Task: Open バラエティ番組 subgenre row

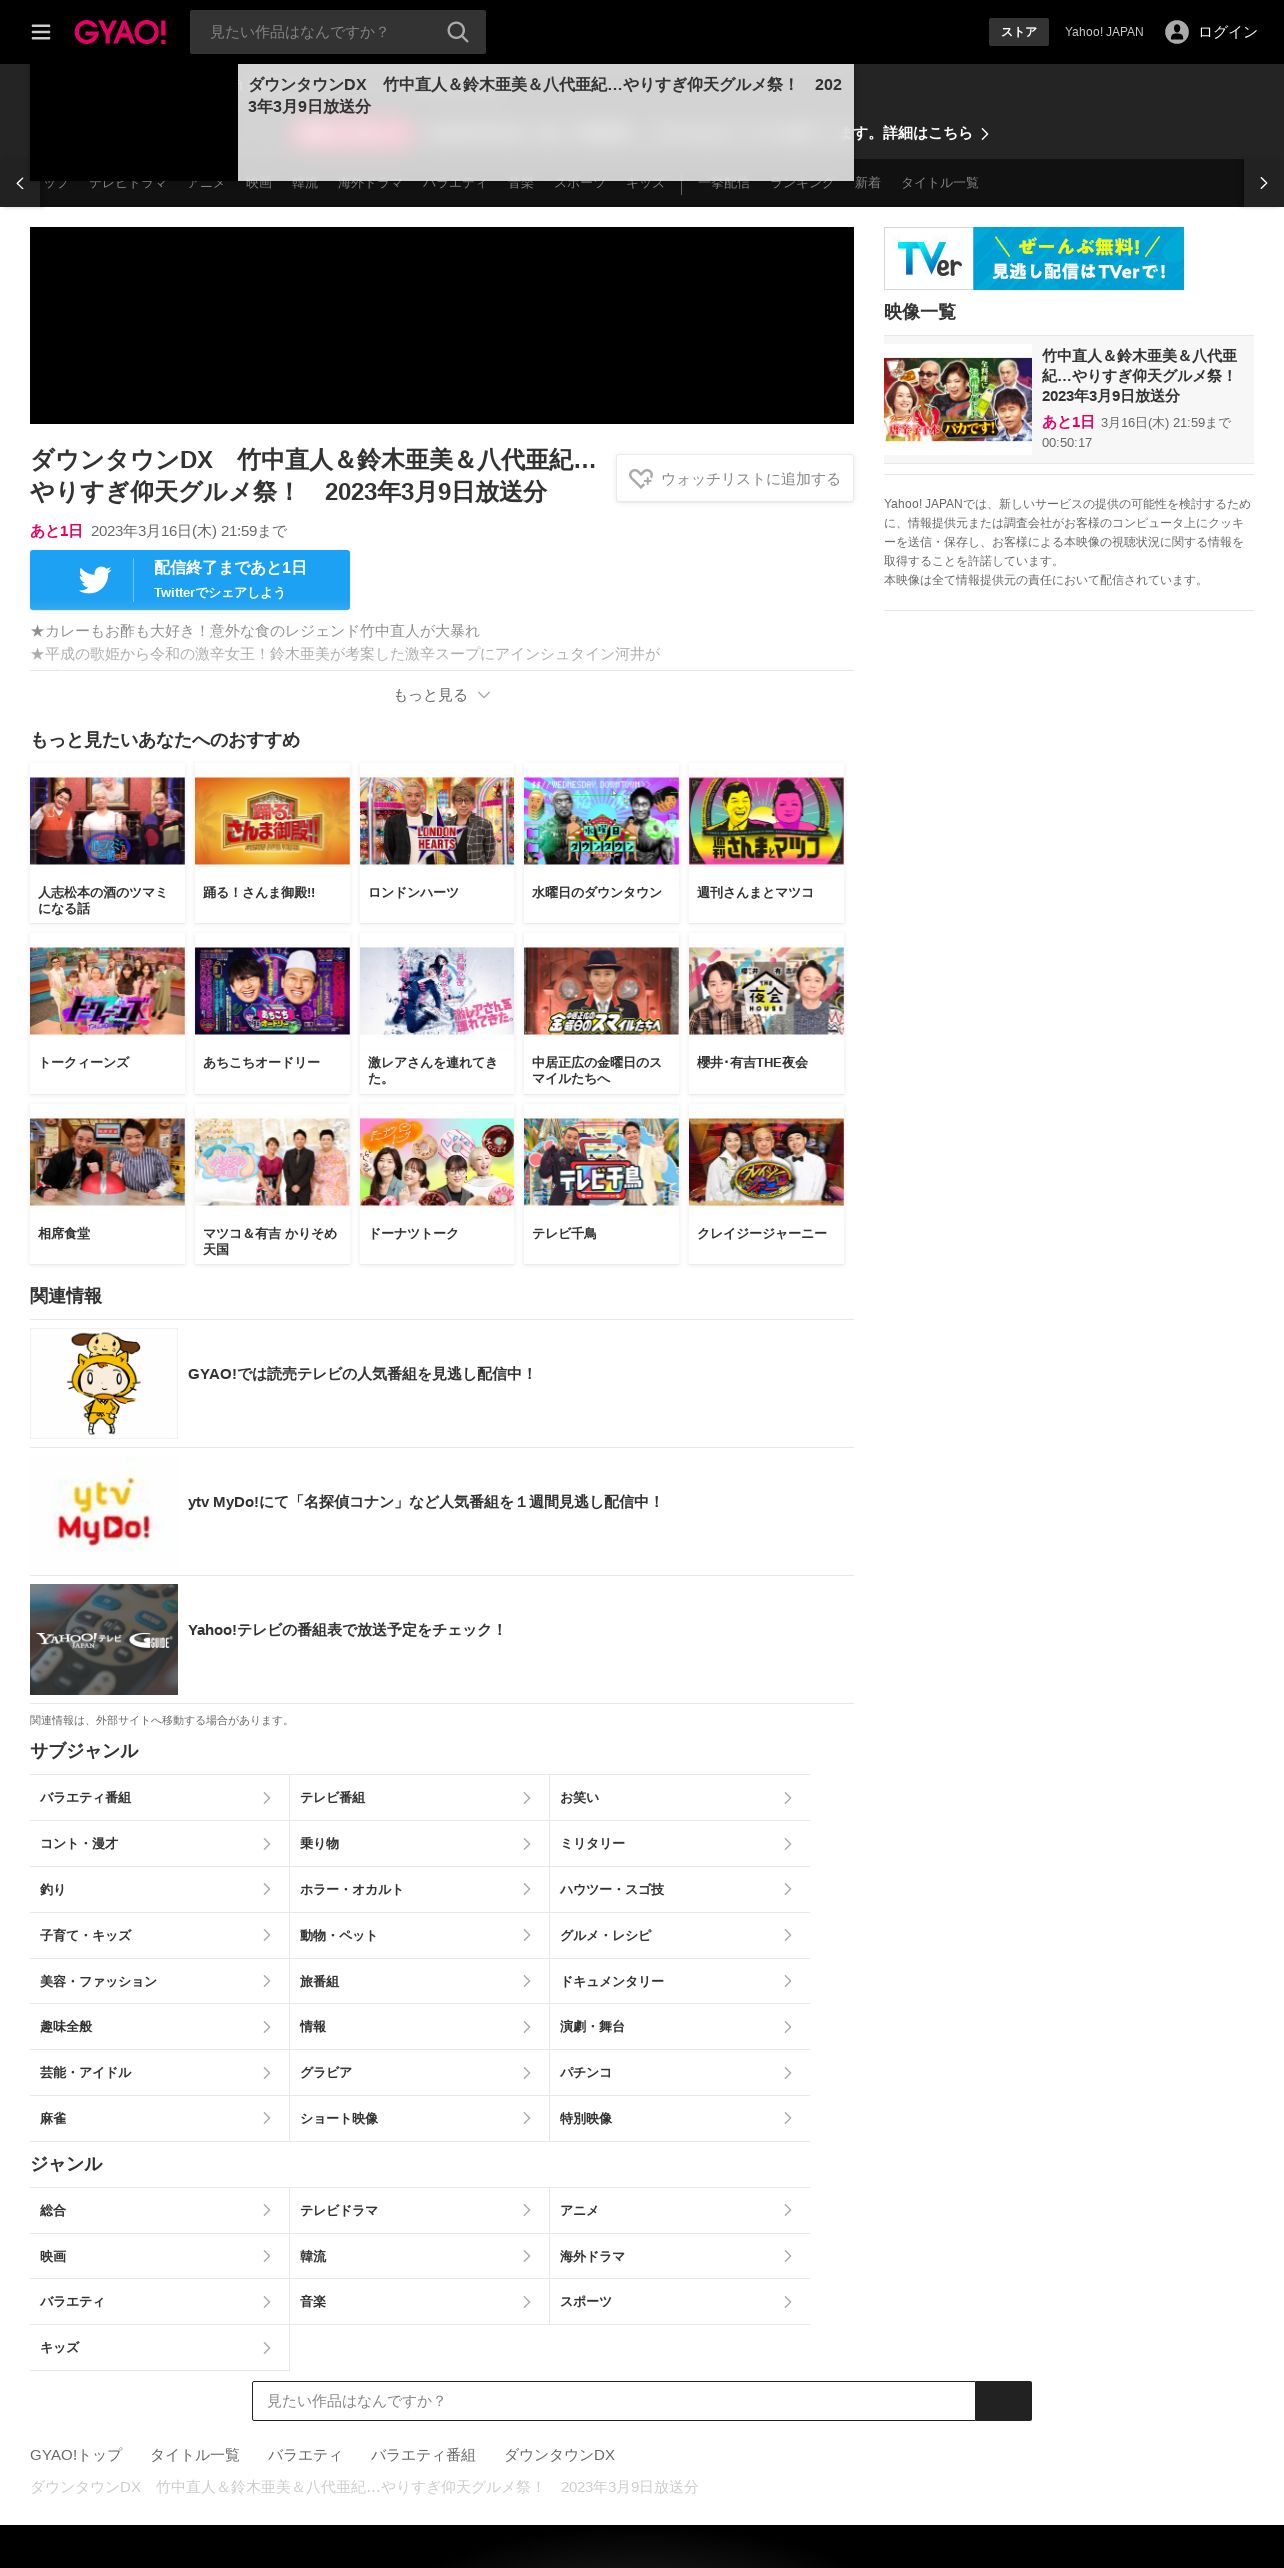Action: (x=159, y=1798)
